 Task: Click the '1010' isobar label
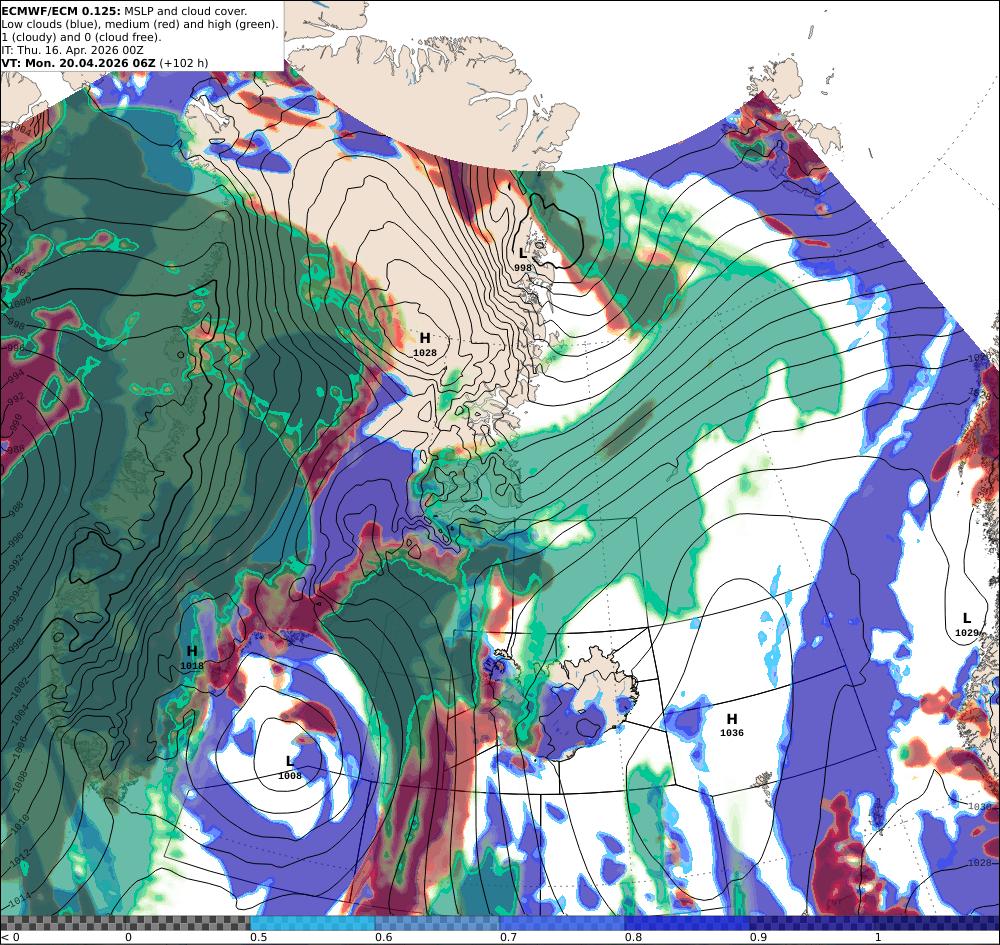click(x=21, y=823)
